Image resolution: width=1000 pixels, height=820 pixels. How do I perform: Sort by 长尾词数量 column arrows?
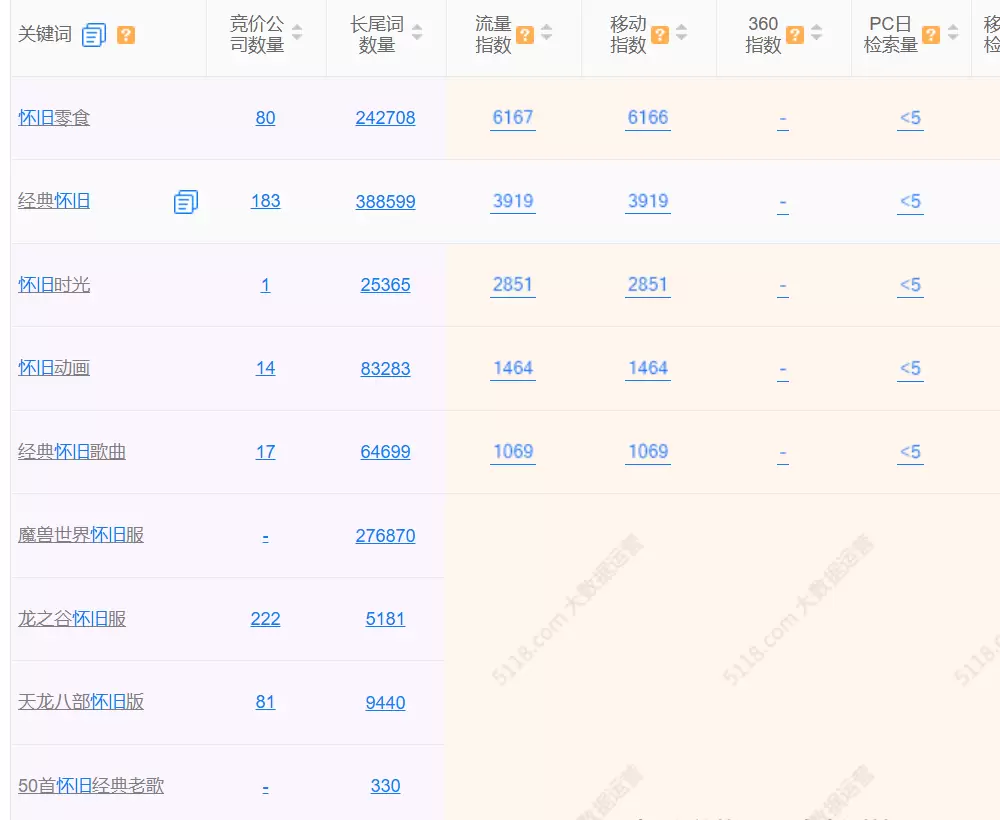pos(417,34)
